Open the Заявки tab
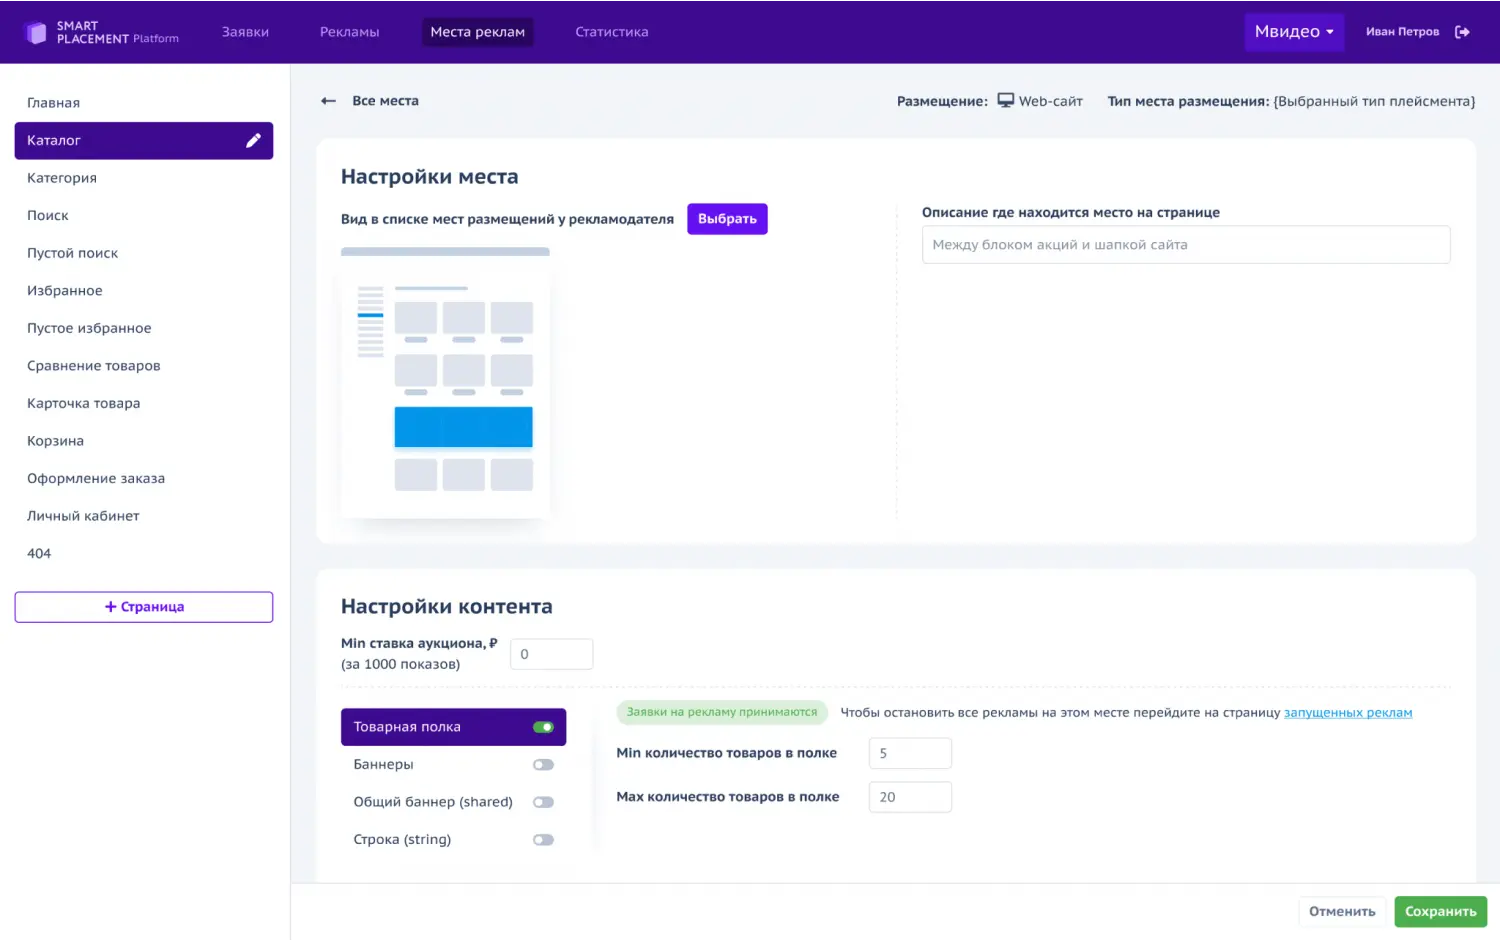The image size is (1500, 940). pos(245,32)
